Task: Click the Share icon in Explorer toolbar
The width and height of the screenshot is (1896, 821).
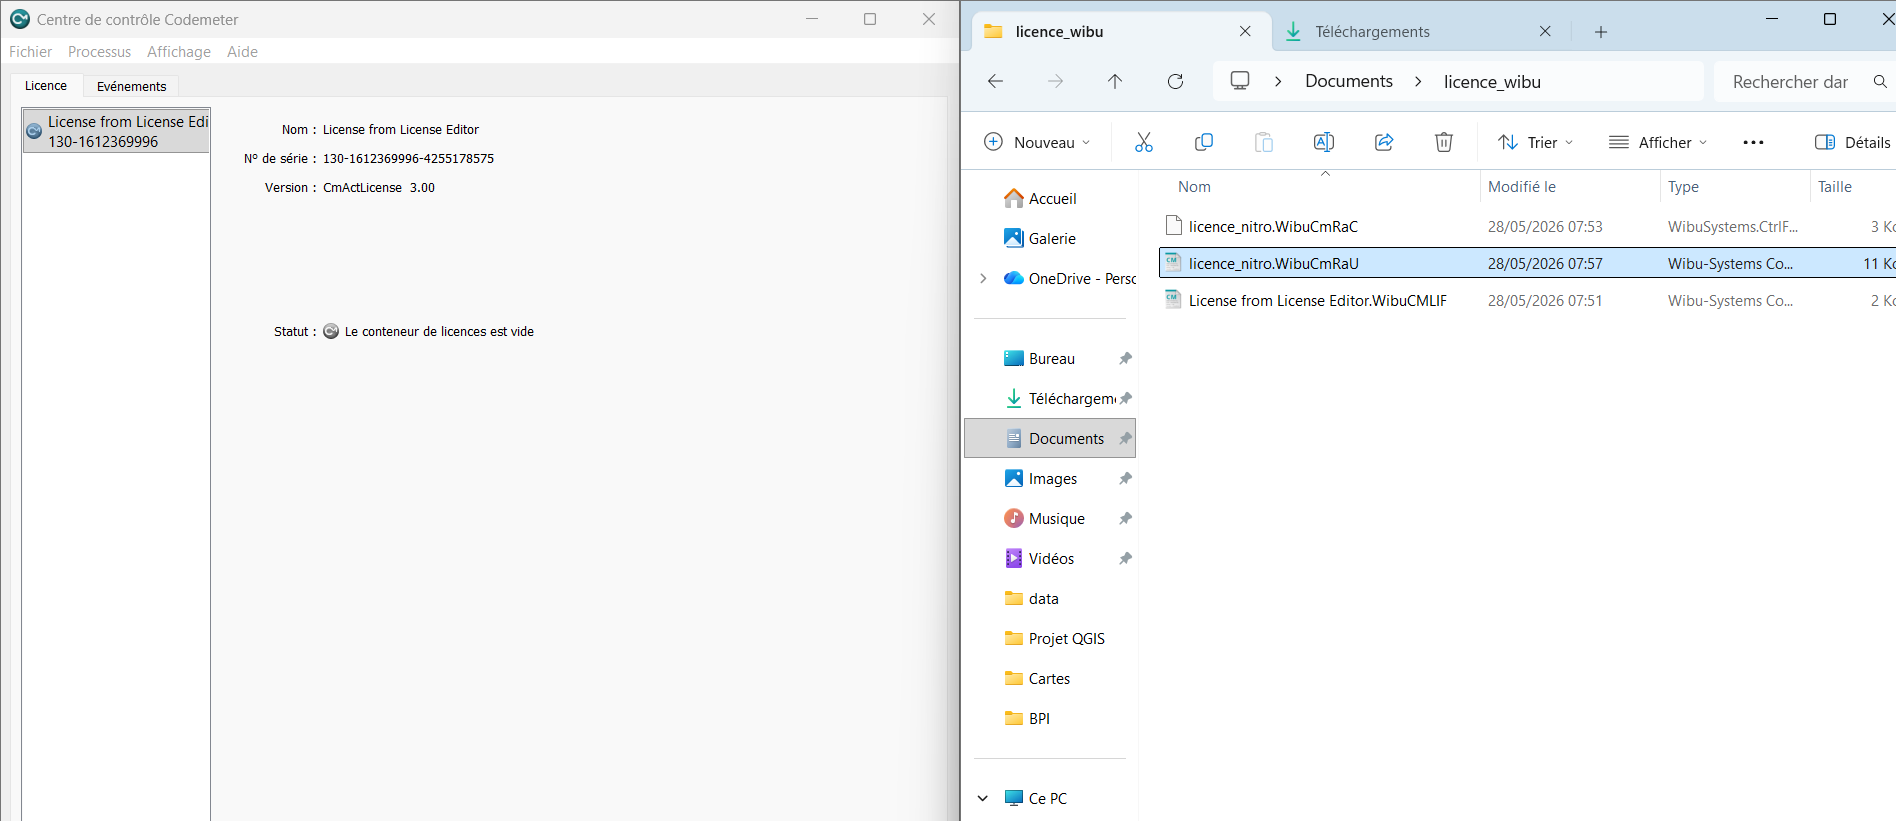Action: pyautogui.click(x=1384, y=142)
